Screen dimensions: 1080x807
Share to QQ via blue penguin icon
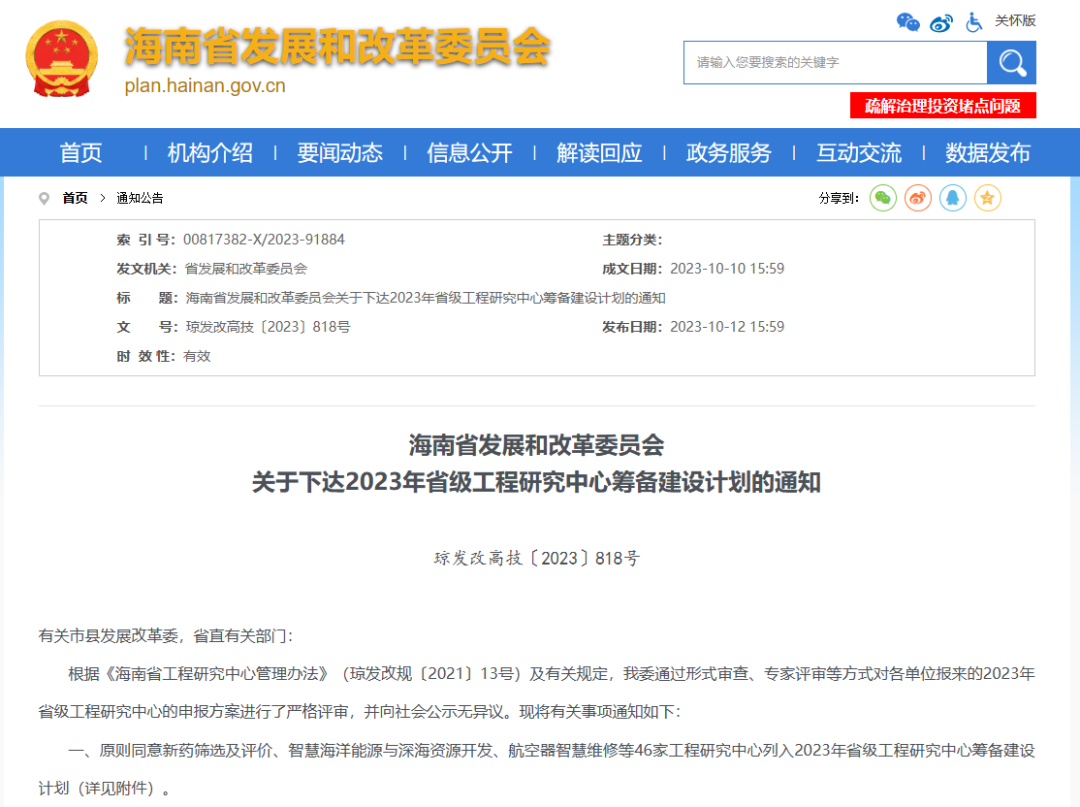coord(953,198)
